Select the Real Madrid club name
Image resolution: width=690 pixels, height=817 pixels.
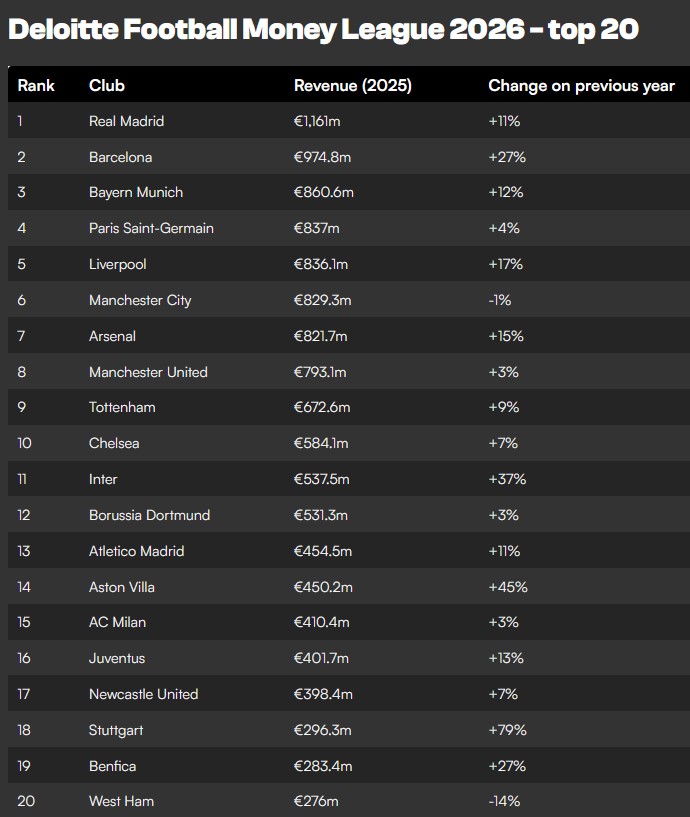126,121
